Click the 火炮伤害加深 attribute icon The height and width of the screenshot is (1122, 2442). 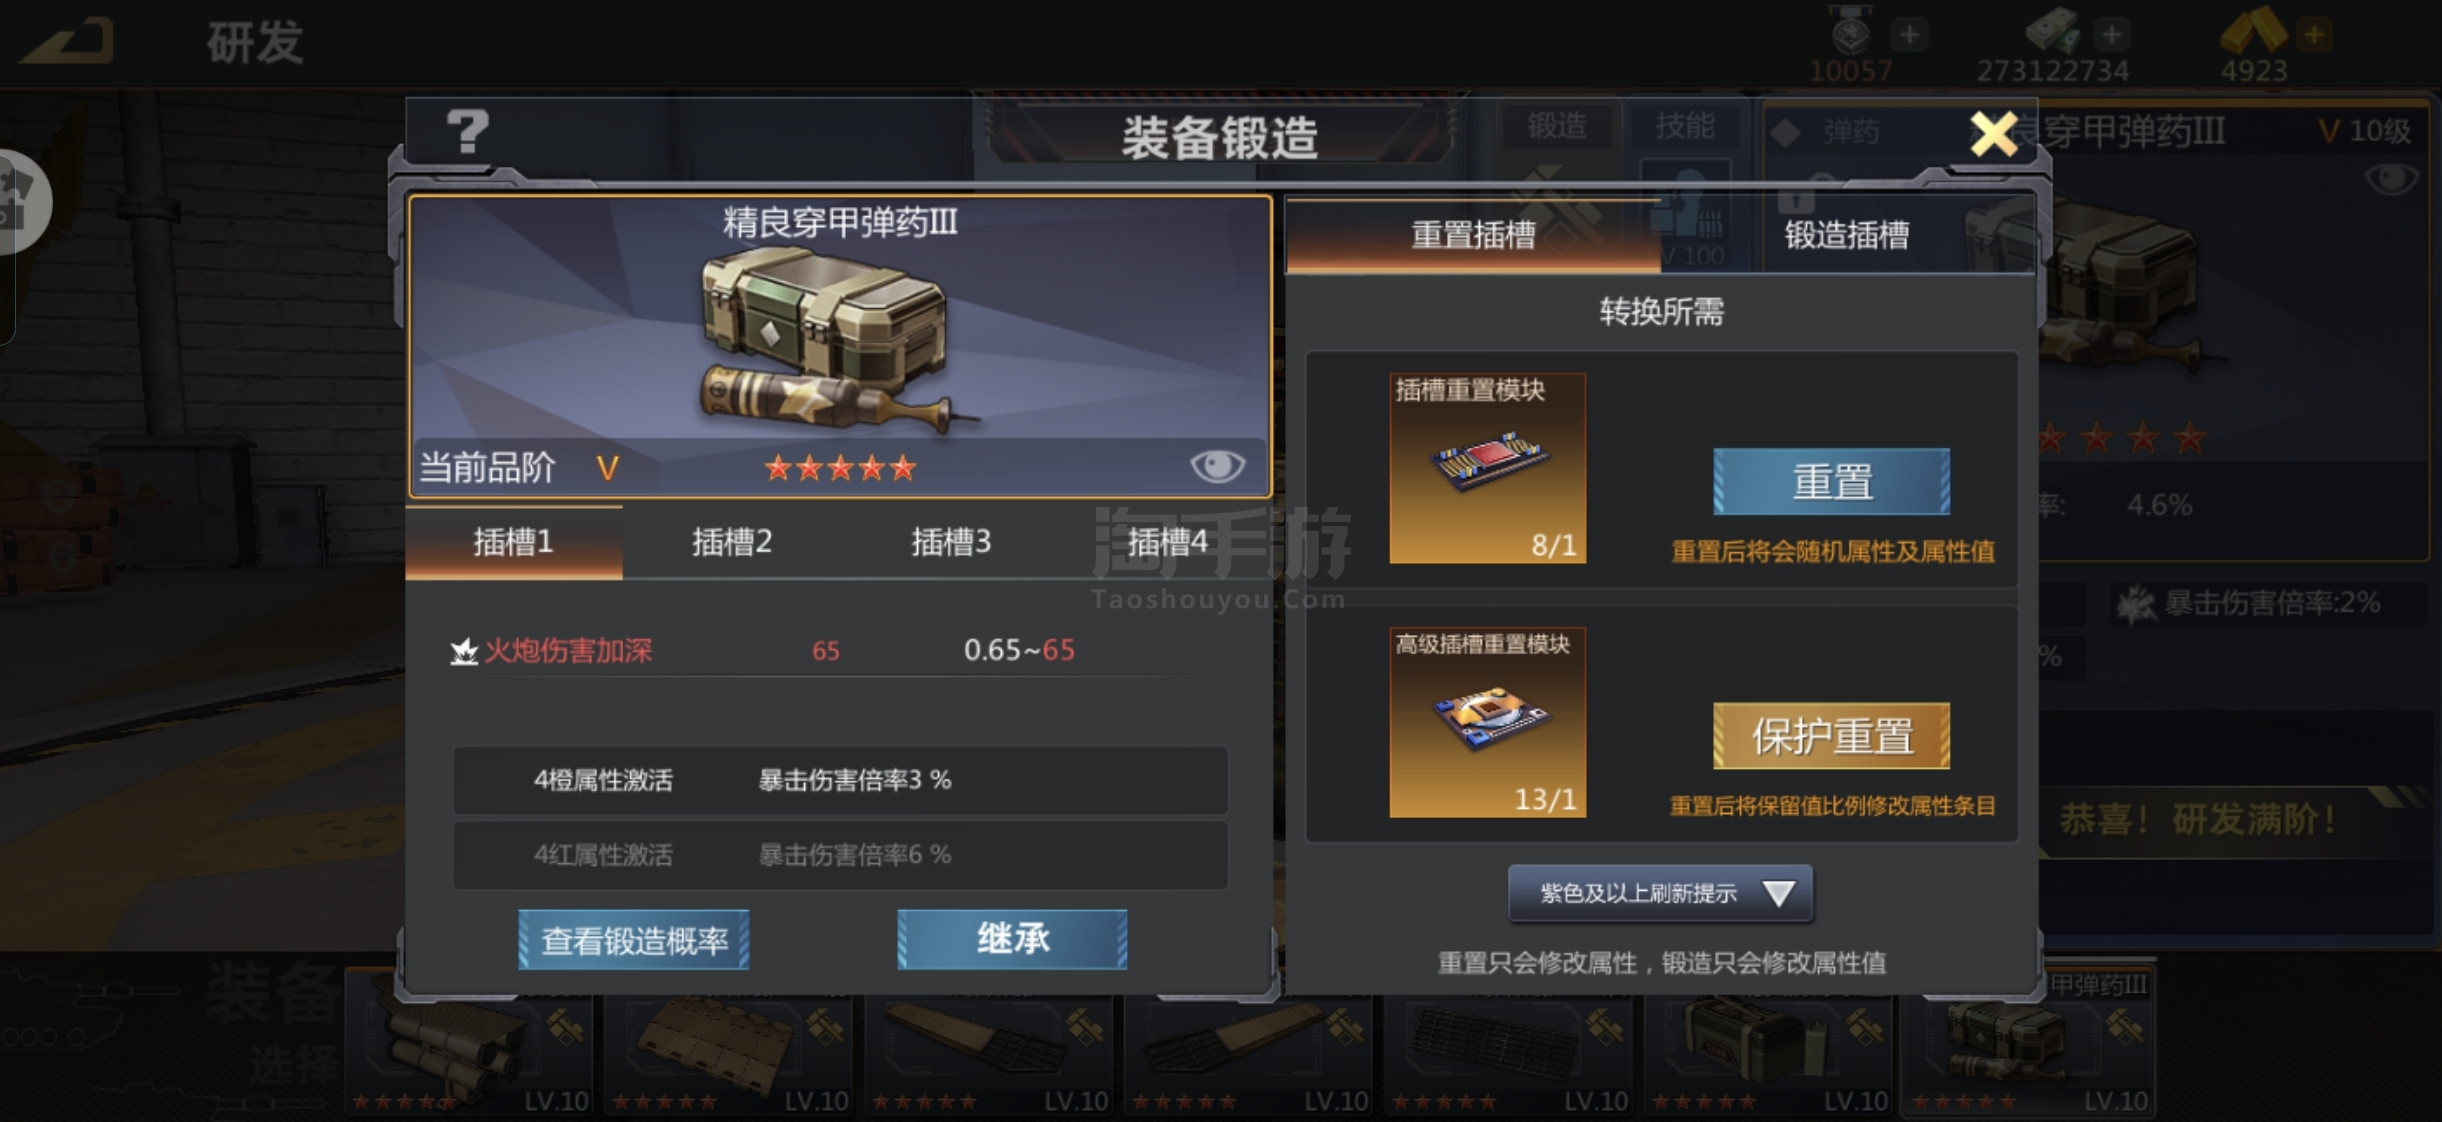click(463, 651)
